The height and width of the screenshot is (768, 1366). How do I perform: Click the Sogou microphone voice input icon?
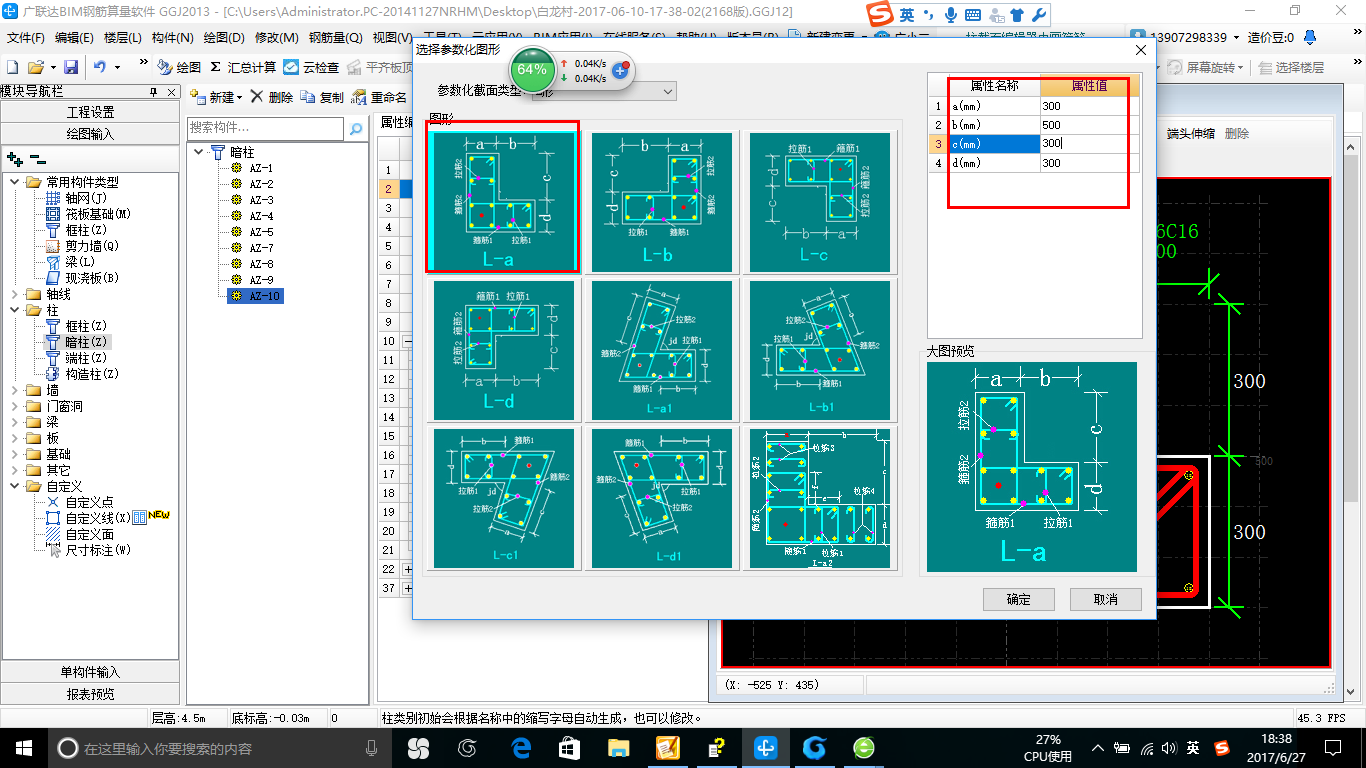[x=950, y=15]
